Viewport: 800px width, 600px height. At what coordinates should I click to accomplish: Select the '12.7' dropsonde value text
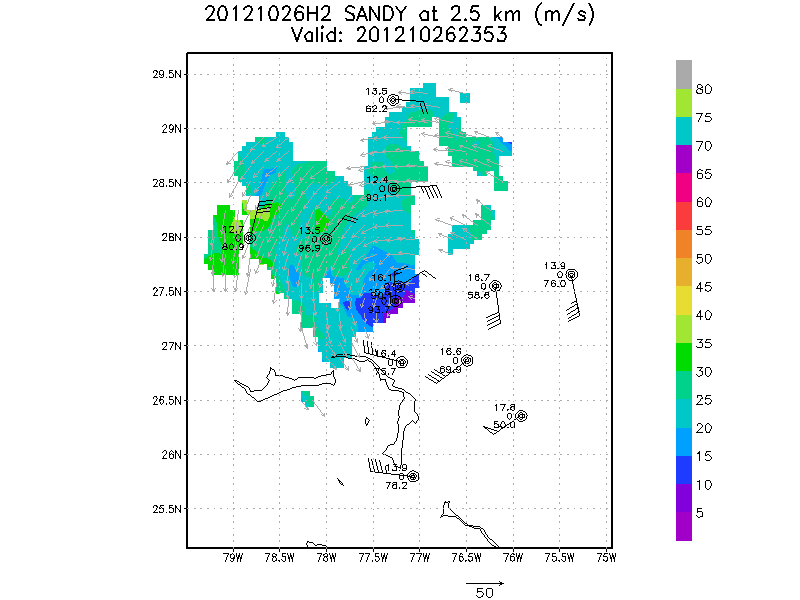(x=233, y=230)
